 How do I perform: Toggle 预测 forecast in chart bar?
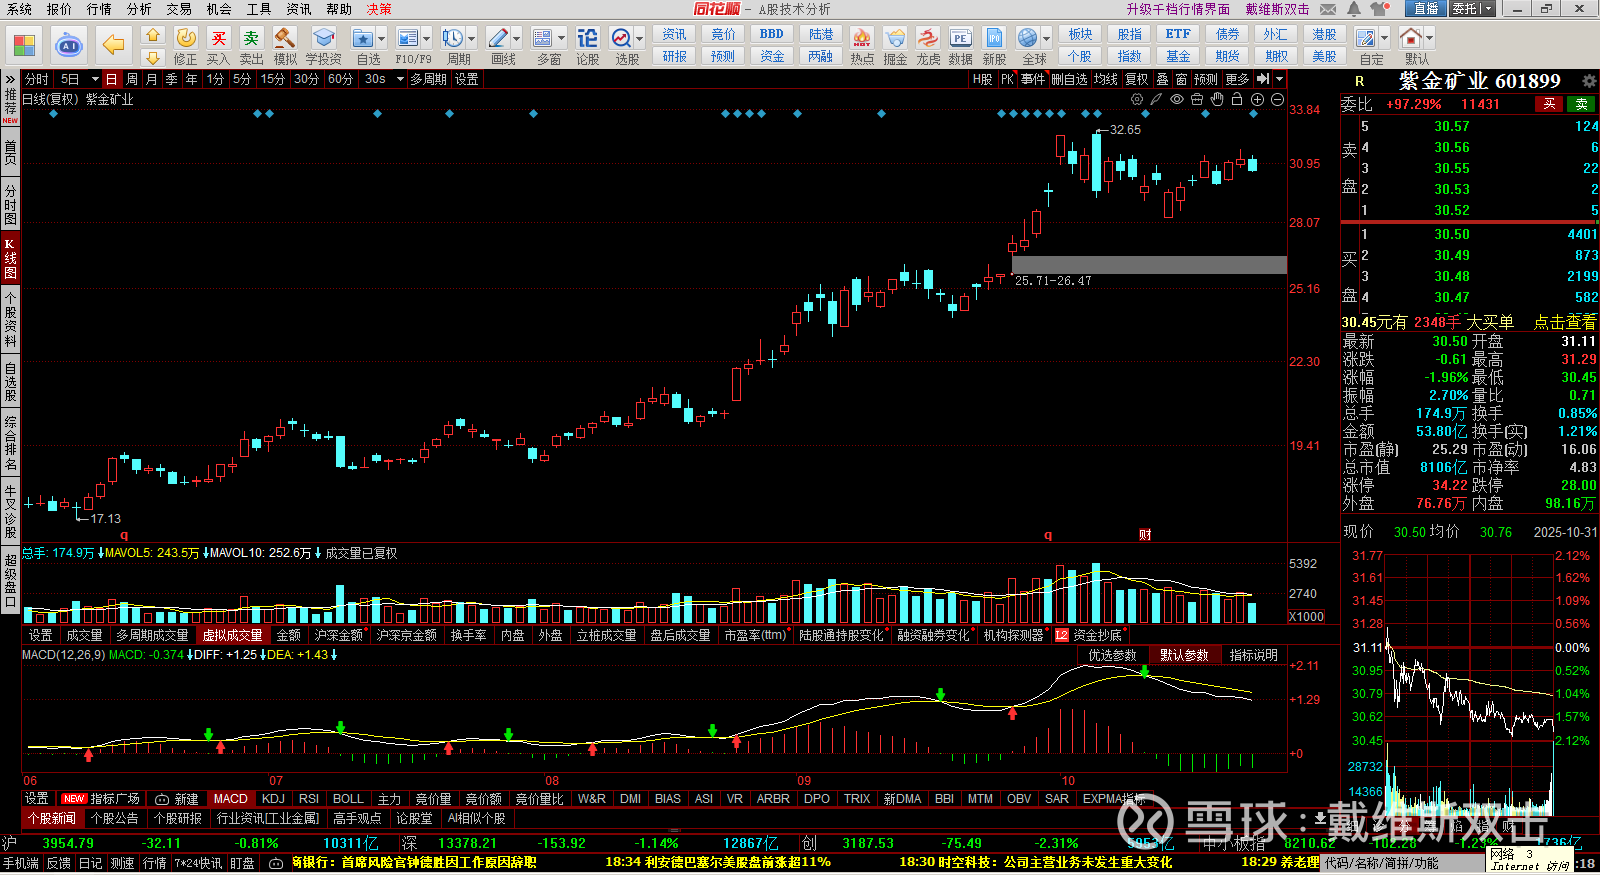(1206, 79)
